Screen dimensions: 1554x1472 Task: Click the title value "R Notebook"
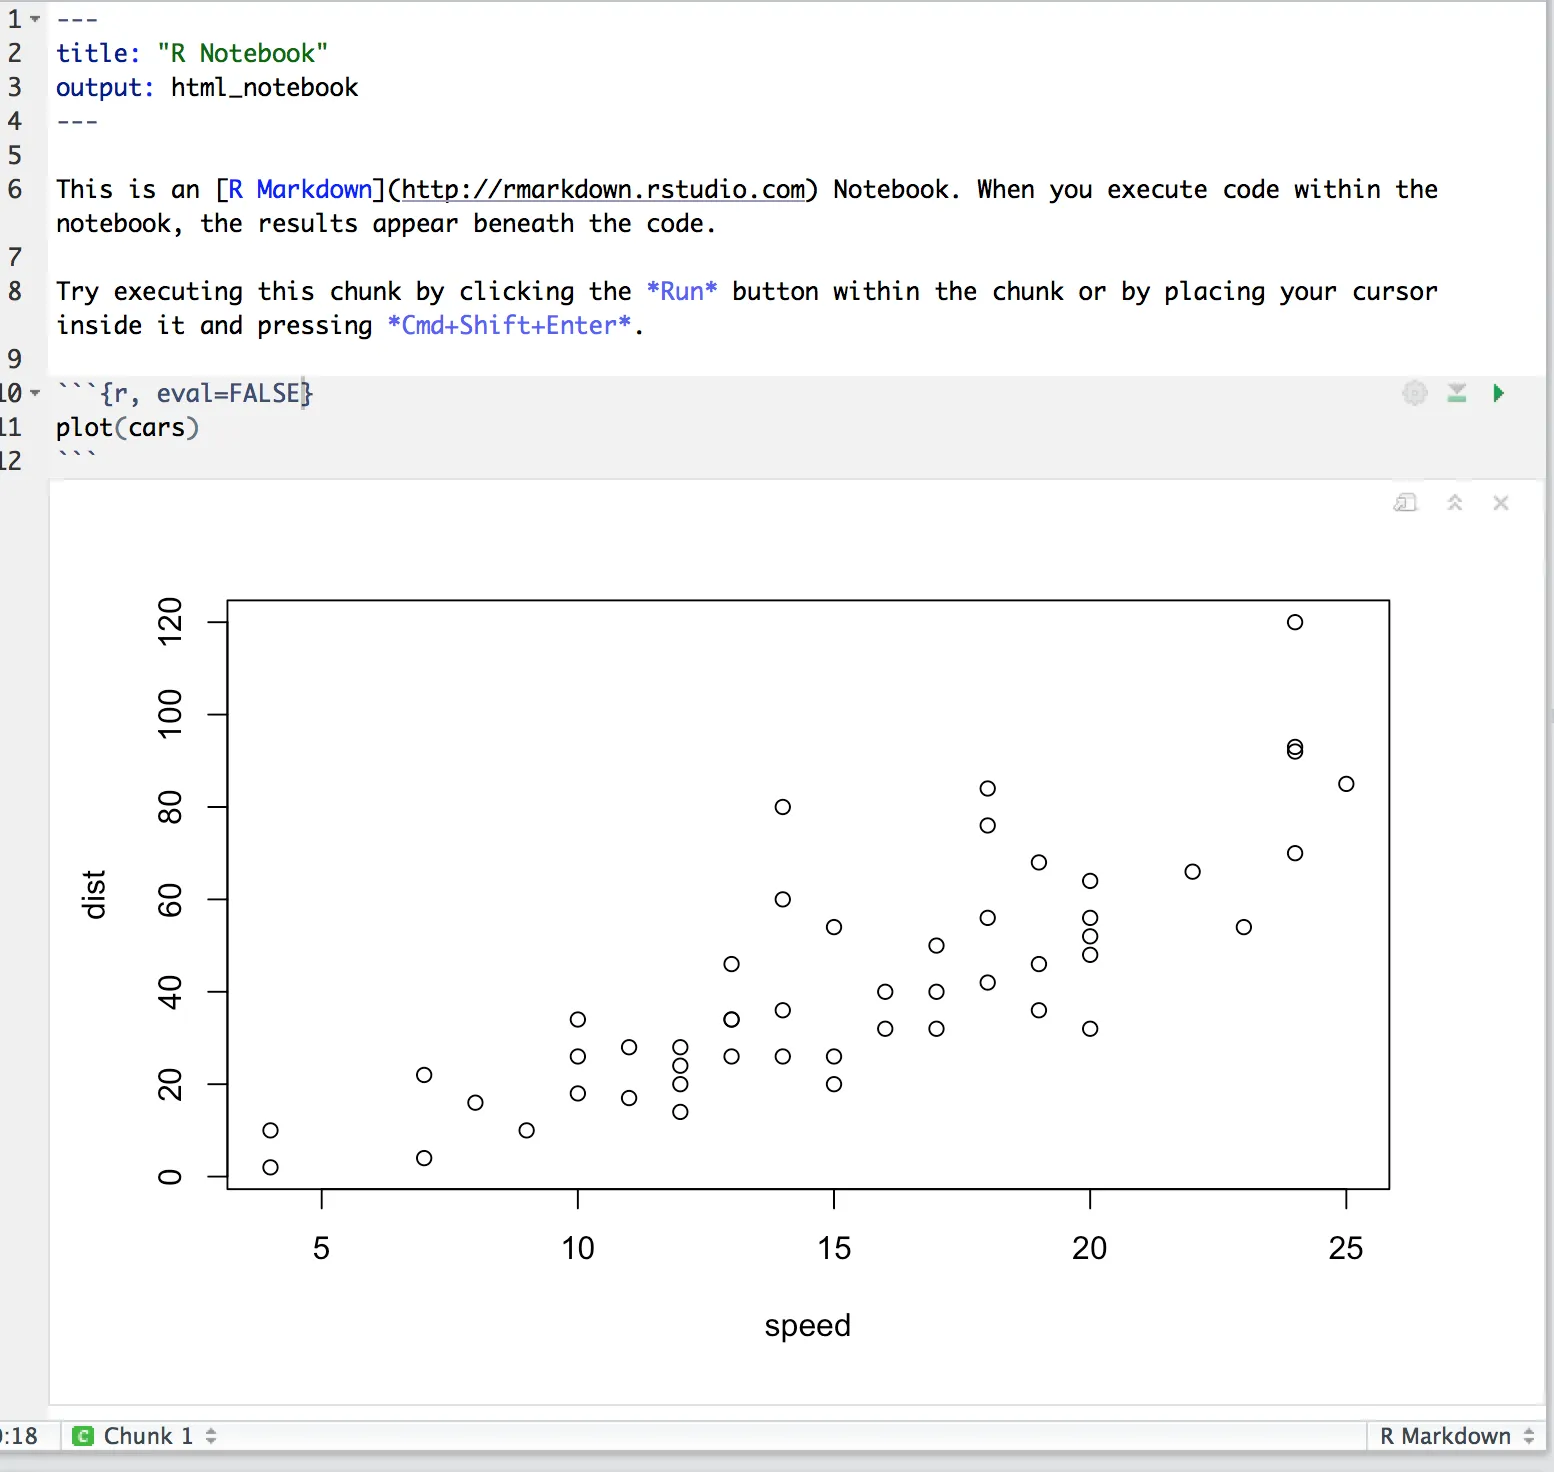pos(243,53)
